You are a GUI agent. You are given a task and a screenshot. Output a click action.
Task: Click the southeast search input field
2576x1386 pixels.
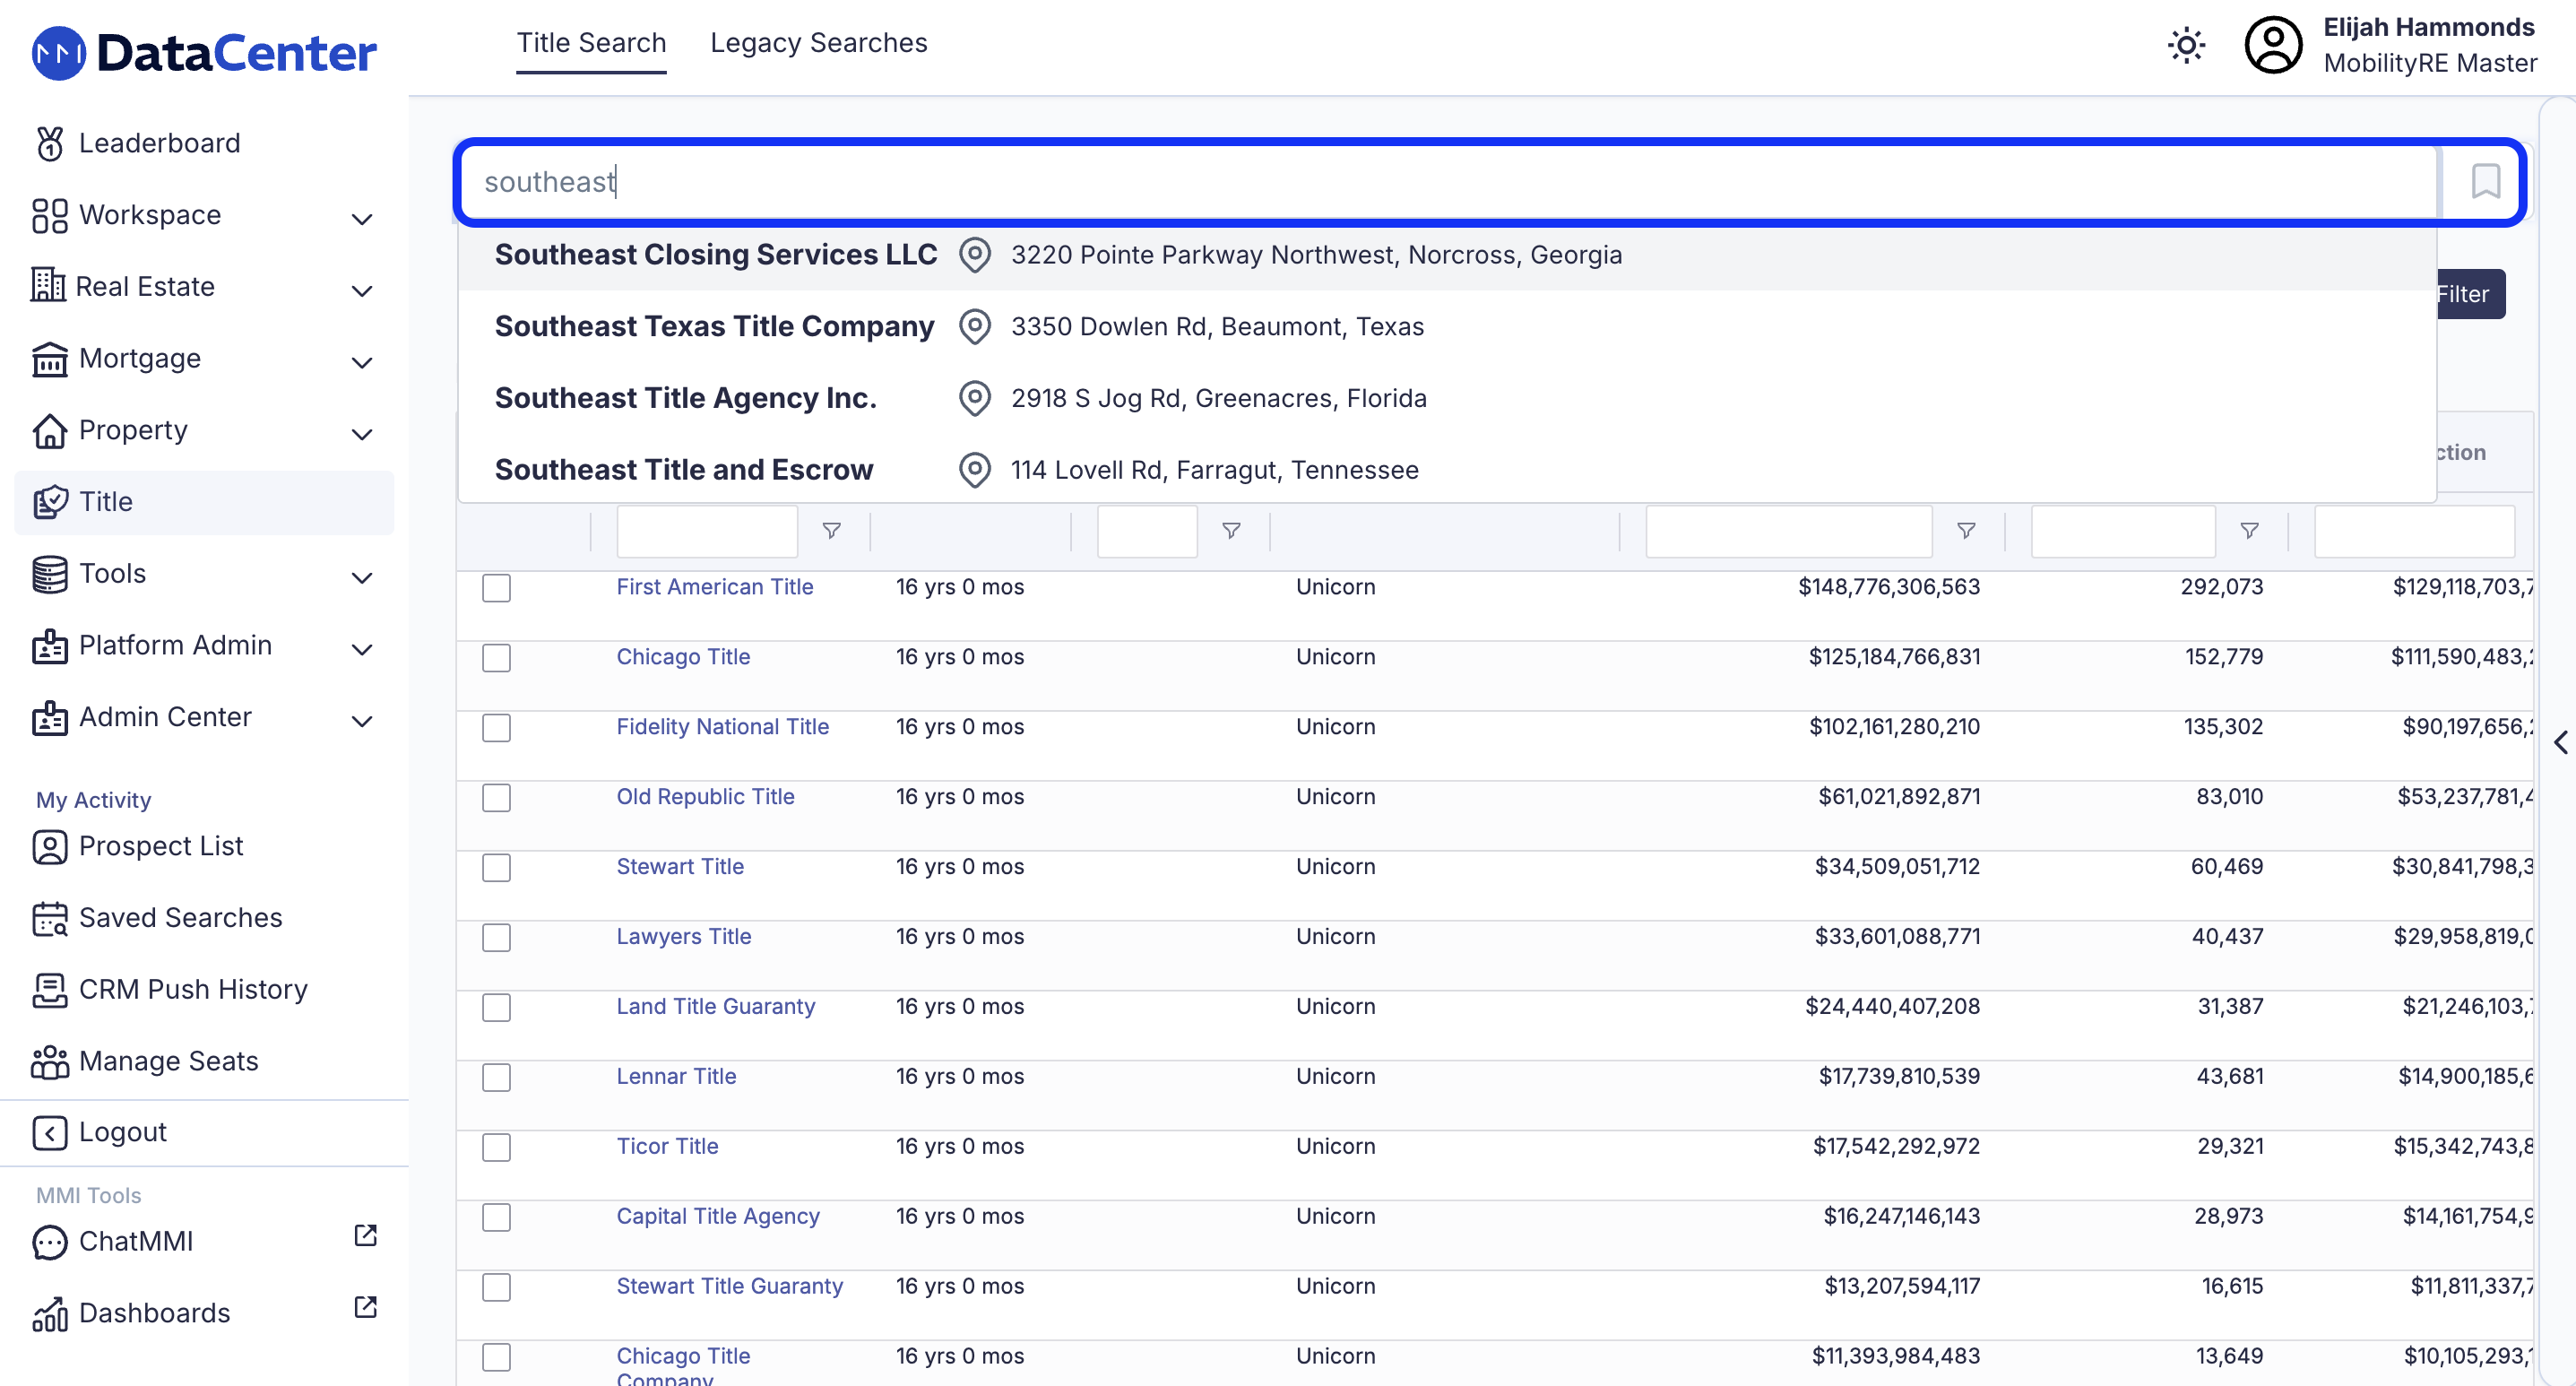click(1448, 182)
